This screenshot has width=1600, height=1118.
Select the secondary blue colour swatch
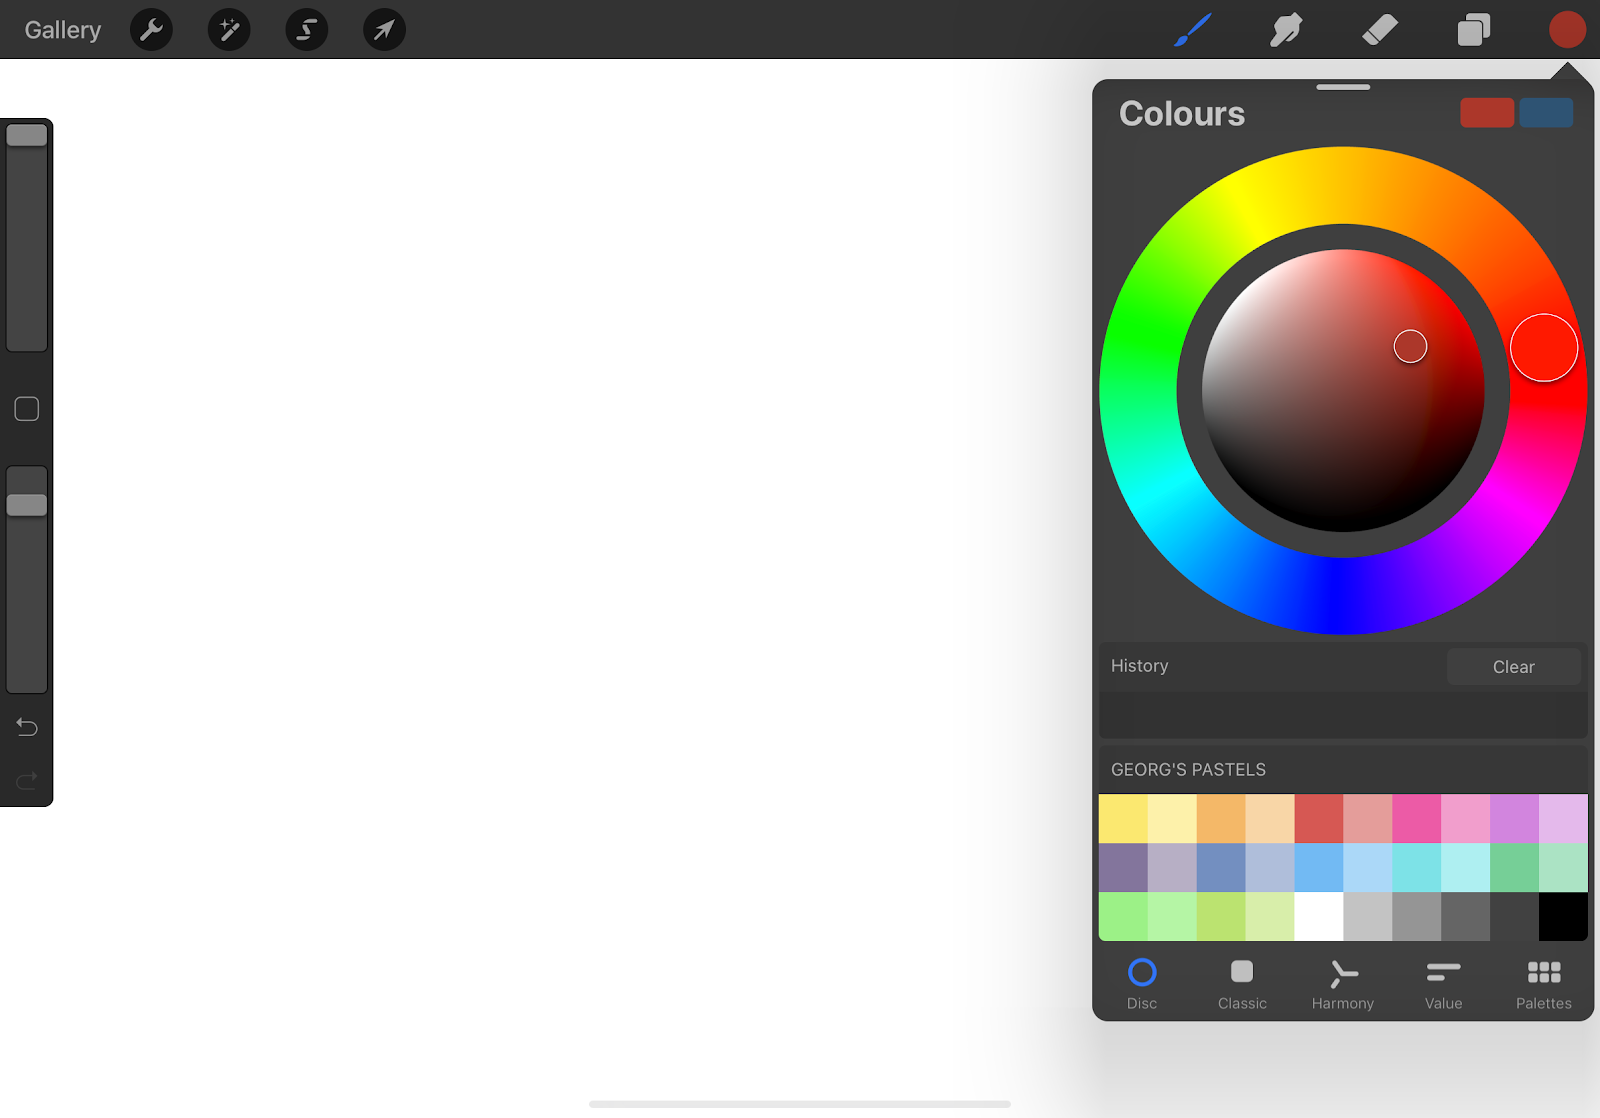pos(1546,113)
